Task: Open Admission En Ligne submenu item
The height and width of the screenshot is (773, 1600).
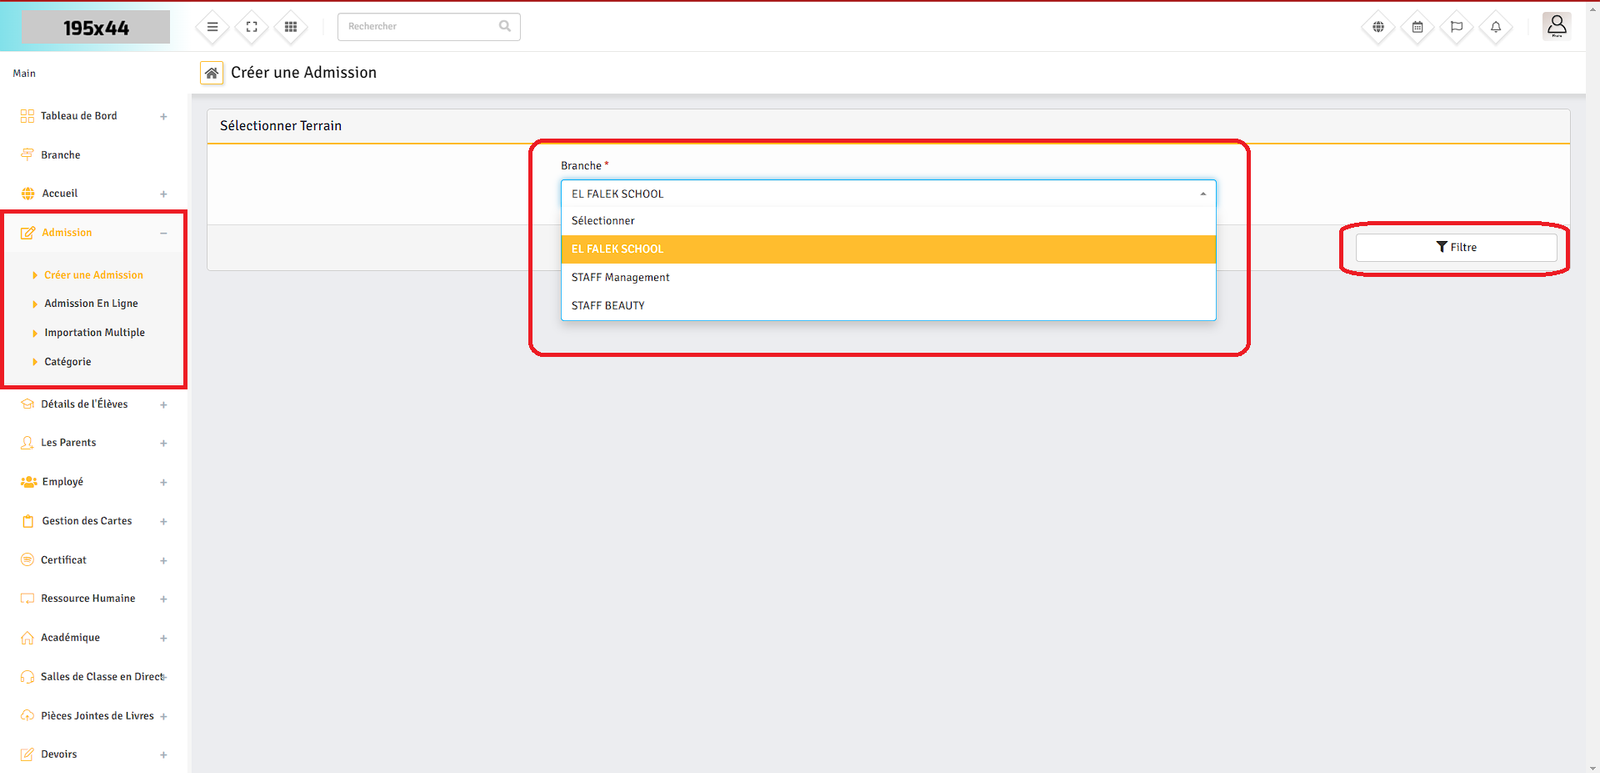Action: [91, 304]
